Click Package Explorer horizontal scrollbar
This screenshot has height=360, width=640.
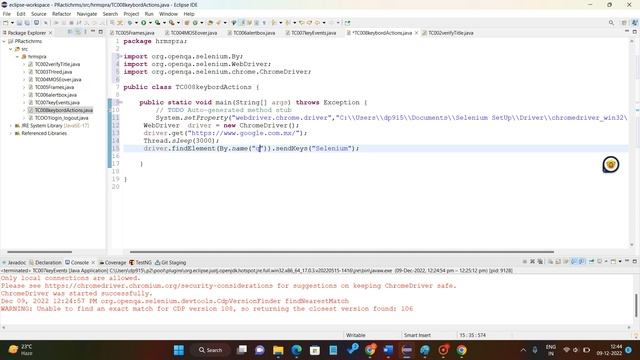[x=40, y=252]
